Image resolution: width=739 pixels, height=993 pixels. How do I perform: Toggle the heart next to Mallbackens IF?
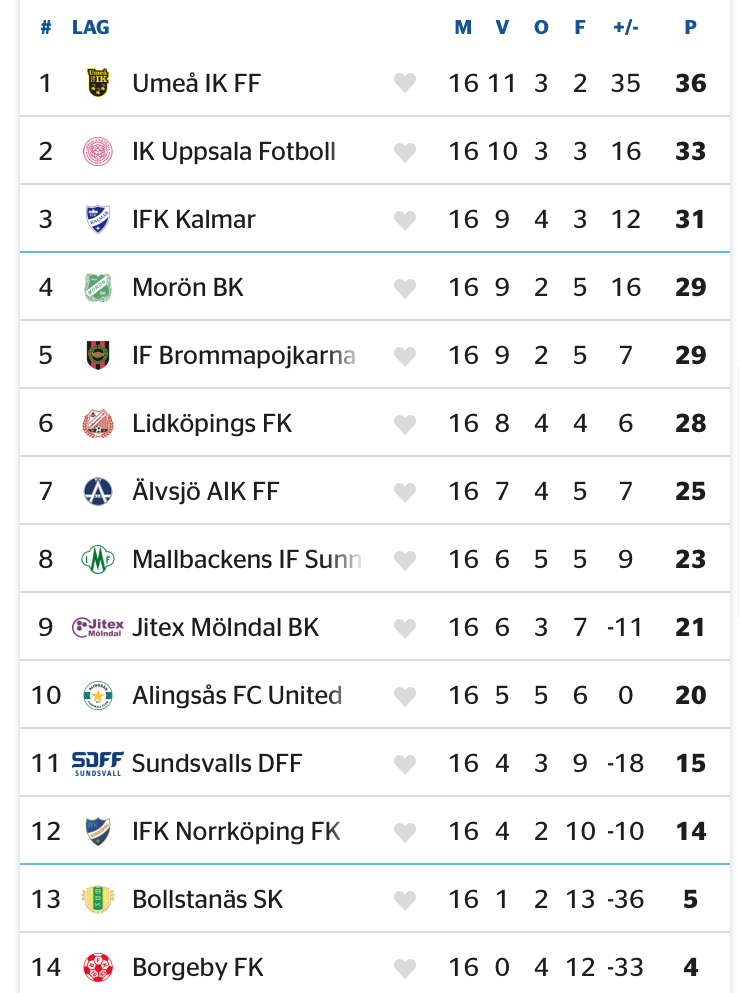pos(404,560)
